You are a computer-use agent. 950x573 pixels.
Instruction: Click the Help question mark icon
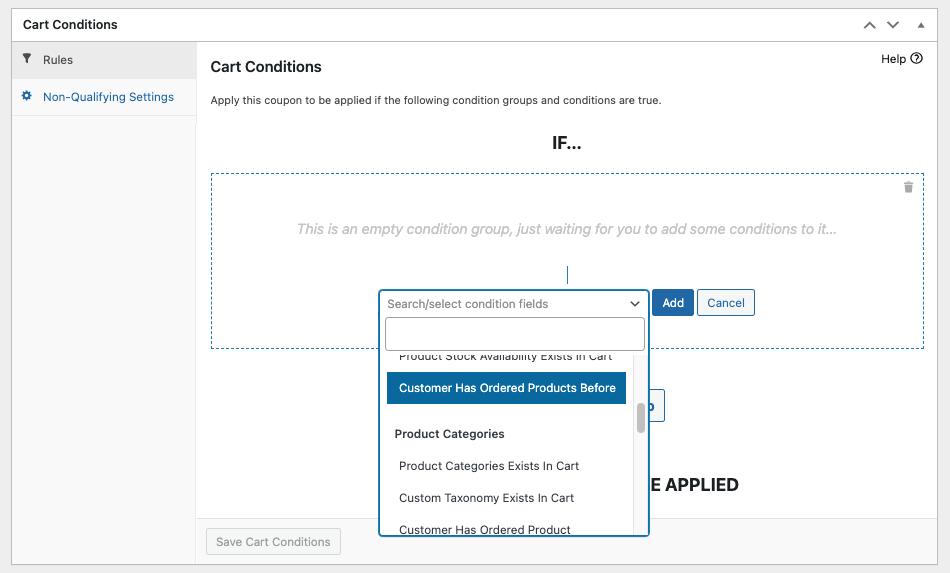click(917, 59)
